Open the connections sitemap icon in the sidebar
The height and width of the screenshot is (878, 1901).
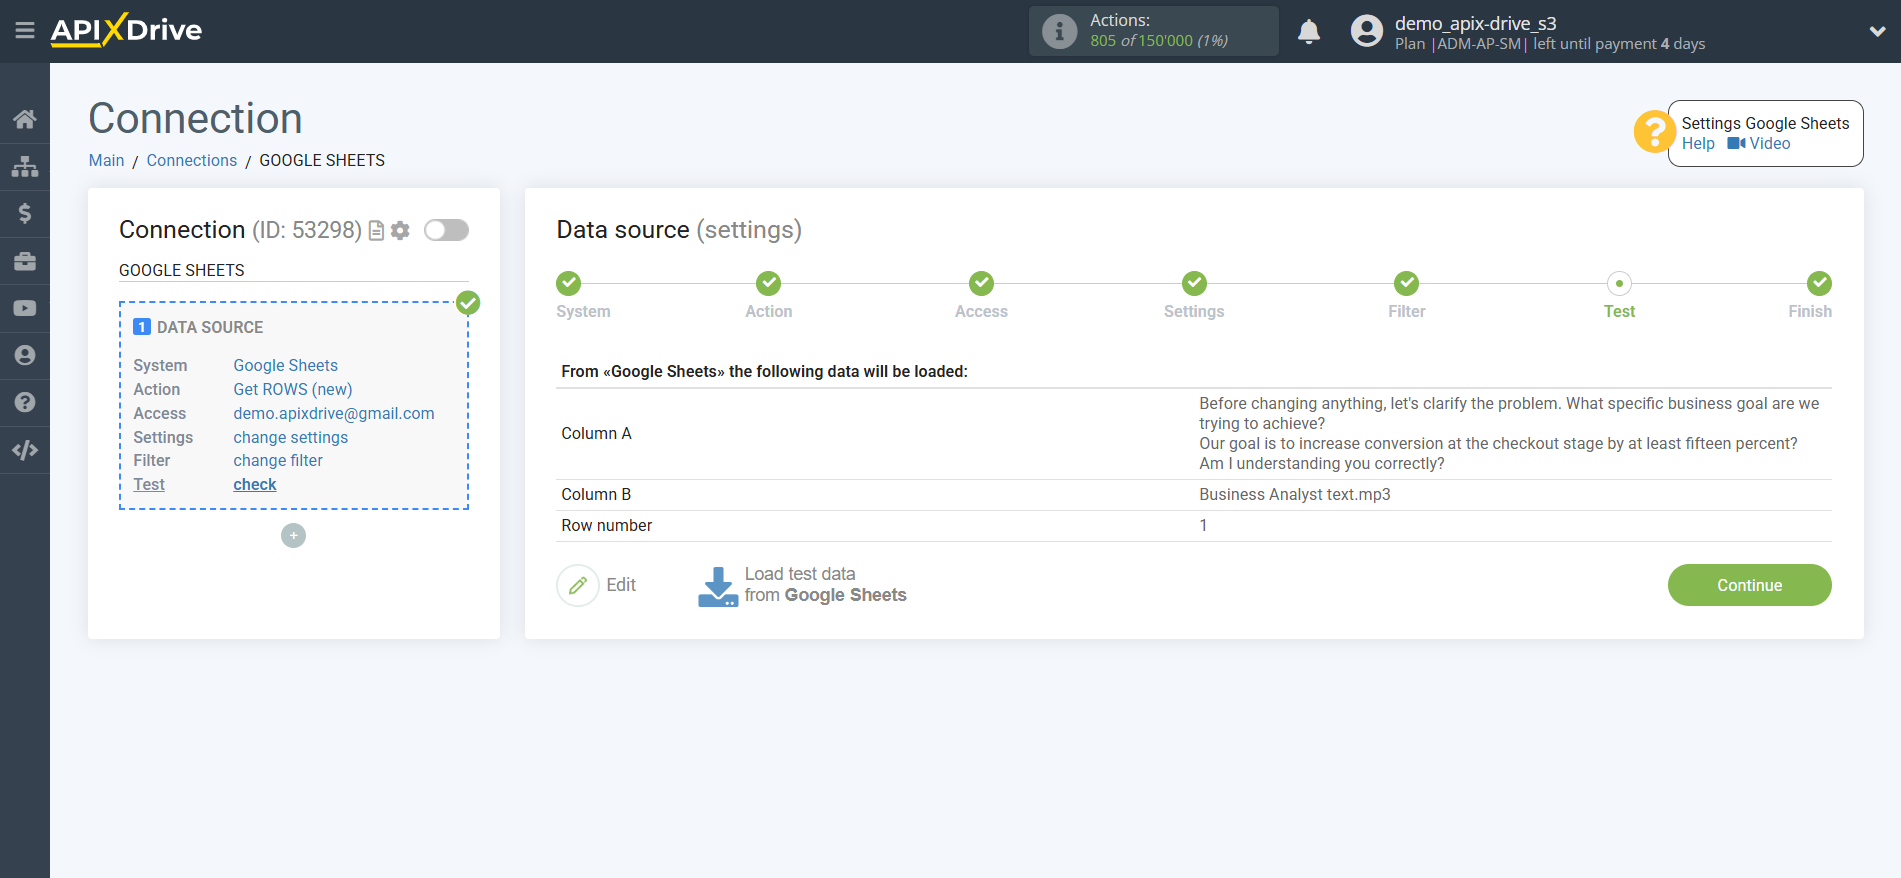25,166
